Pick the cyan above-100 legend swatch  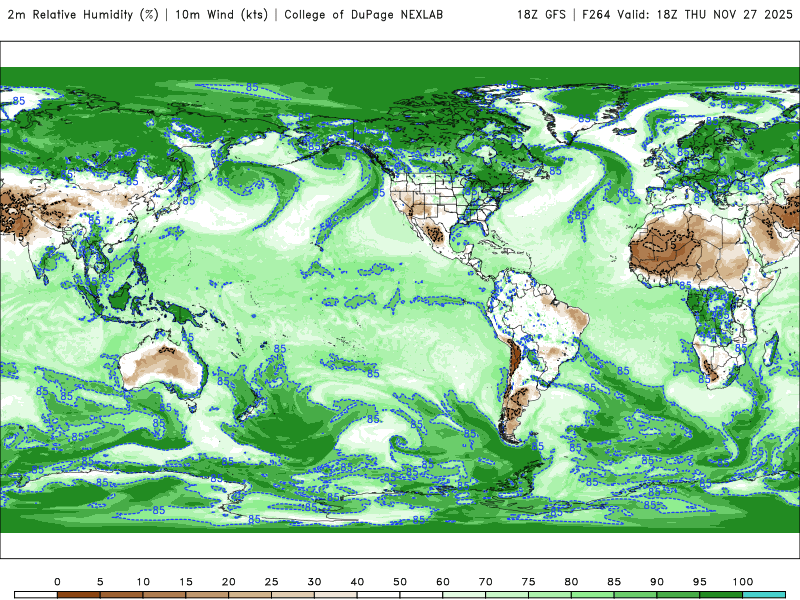point(764,595)
